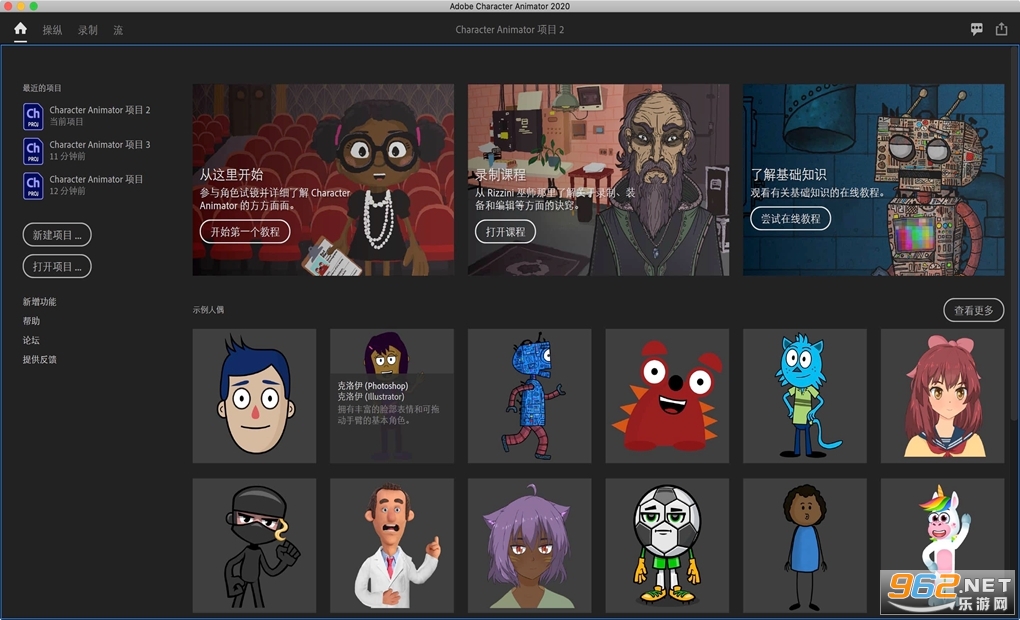Open the 帮助 link
1020x620 pixels.
31,321
